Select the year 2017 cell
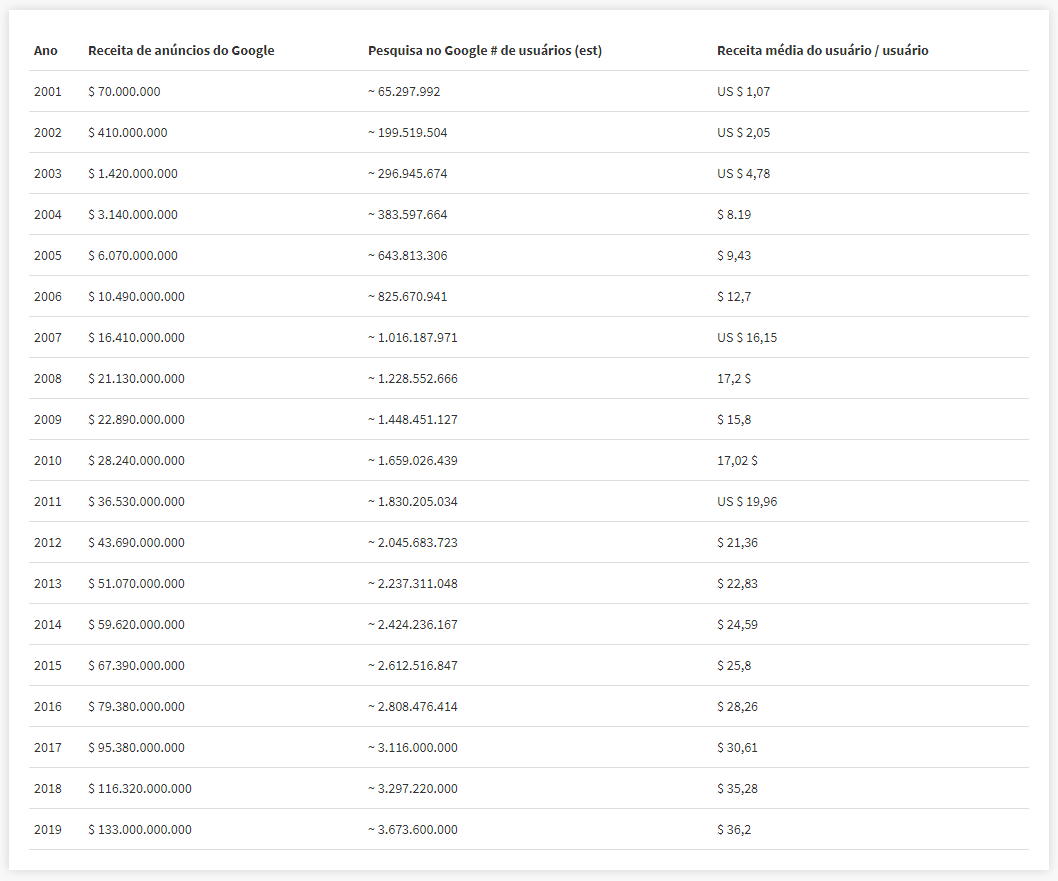This screenshot has height=881, width=1058. 48,748
